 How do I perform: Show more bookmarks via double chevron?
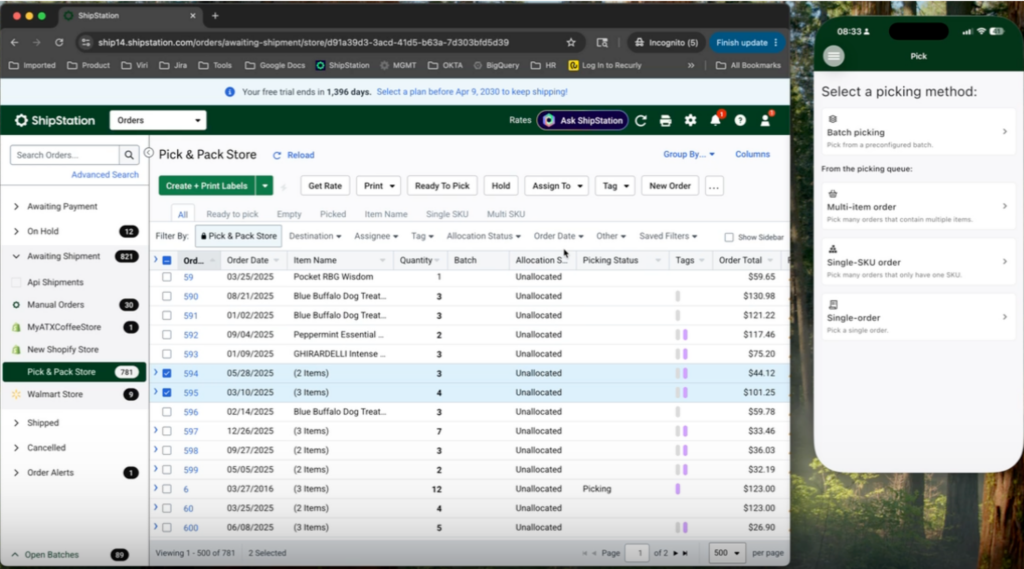pos(691,65)
